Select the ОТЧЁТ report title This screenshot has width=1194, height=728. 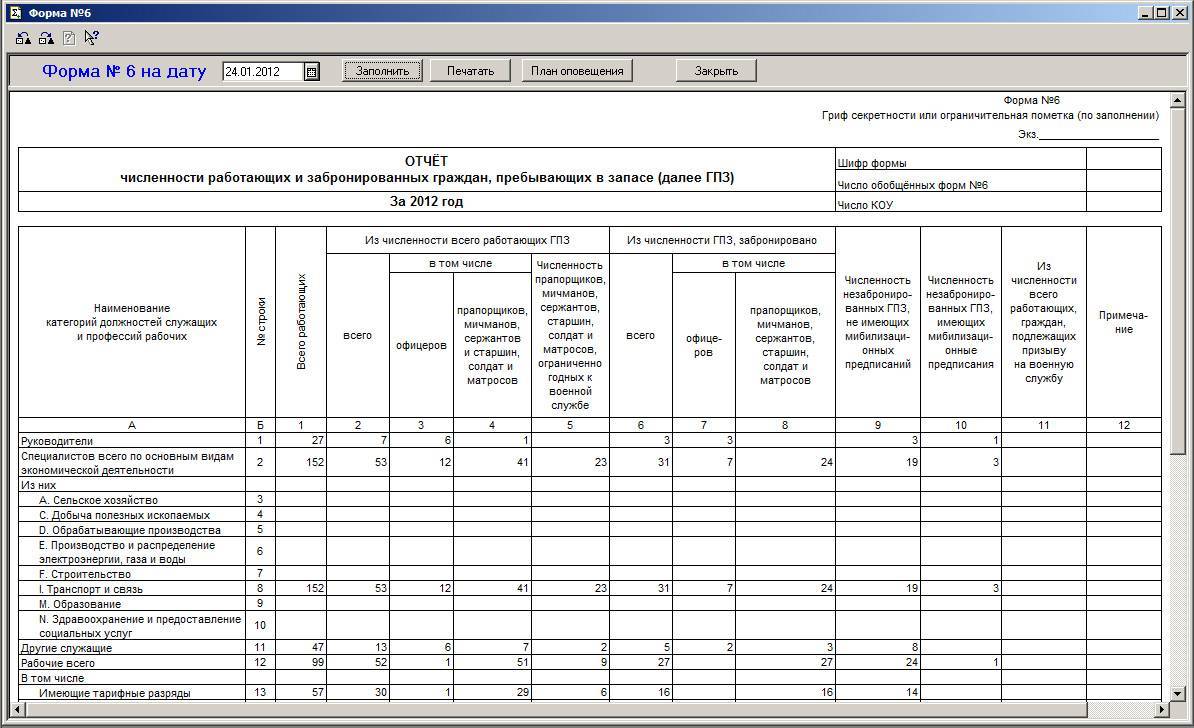(x=426, y=161)
